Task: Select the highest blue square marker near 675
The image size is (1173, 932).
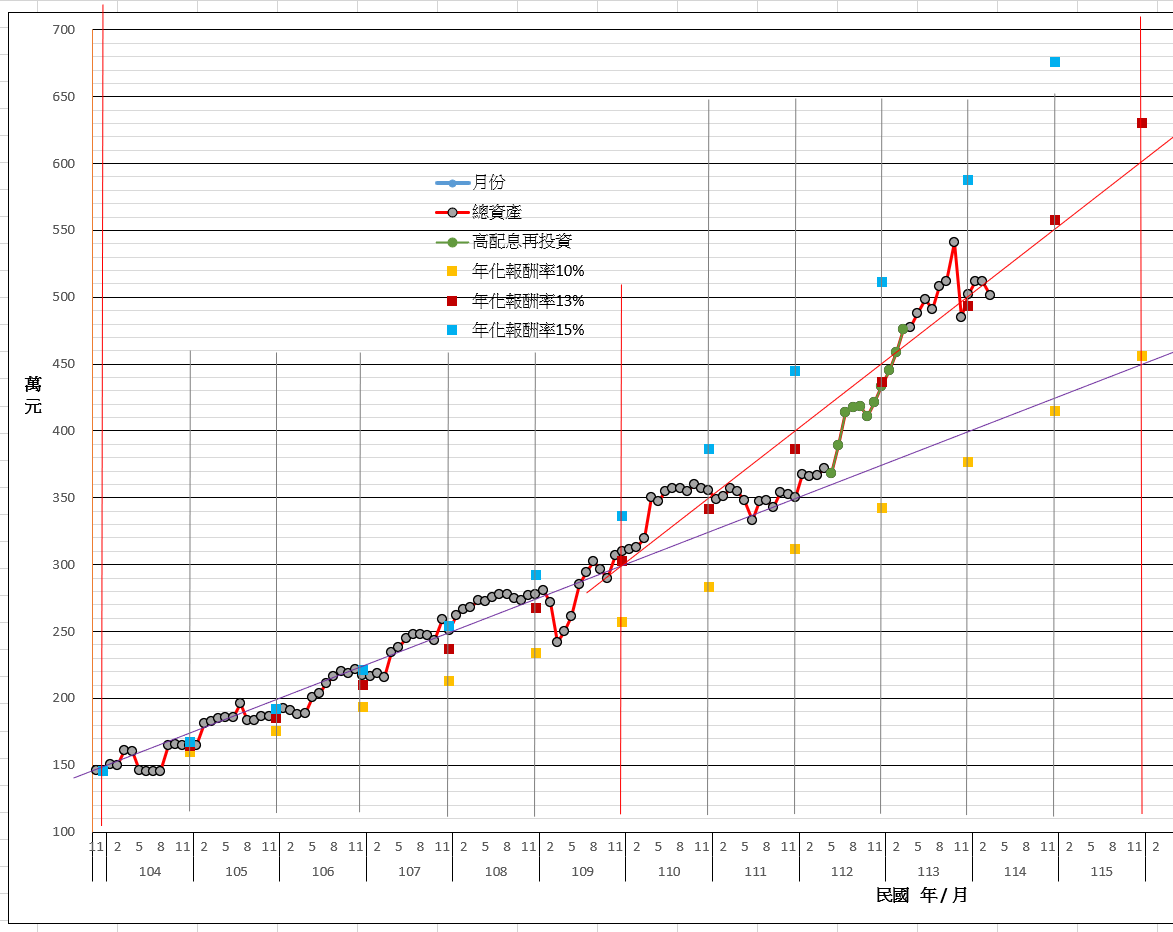Action: (x=1055, y=62)
